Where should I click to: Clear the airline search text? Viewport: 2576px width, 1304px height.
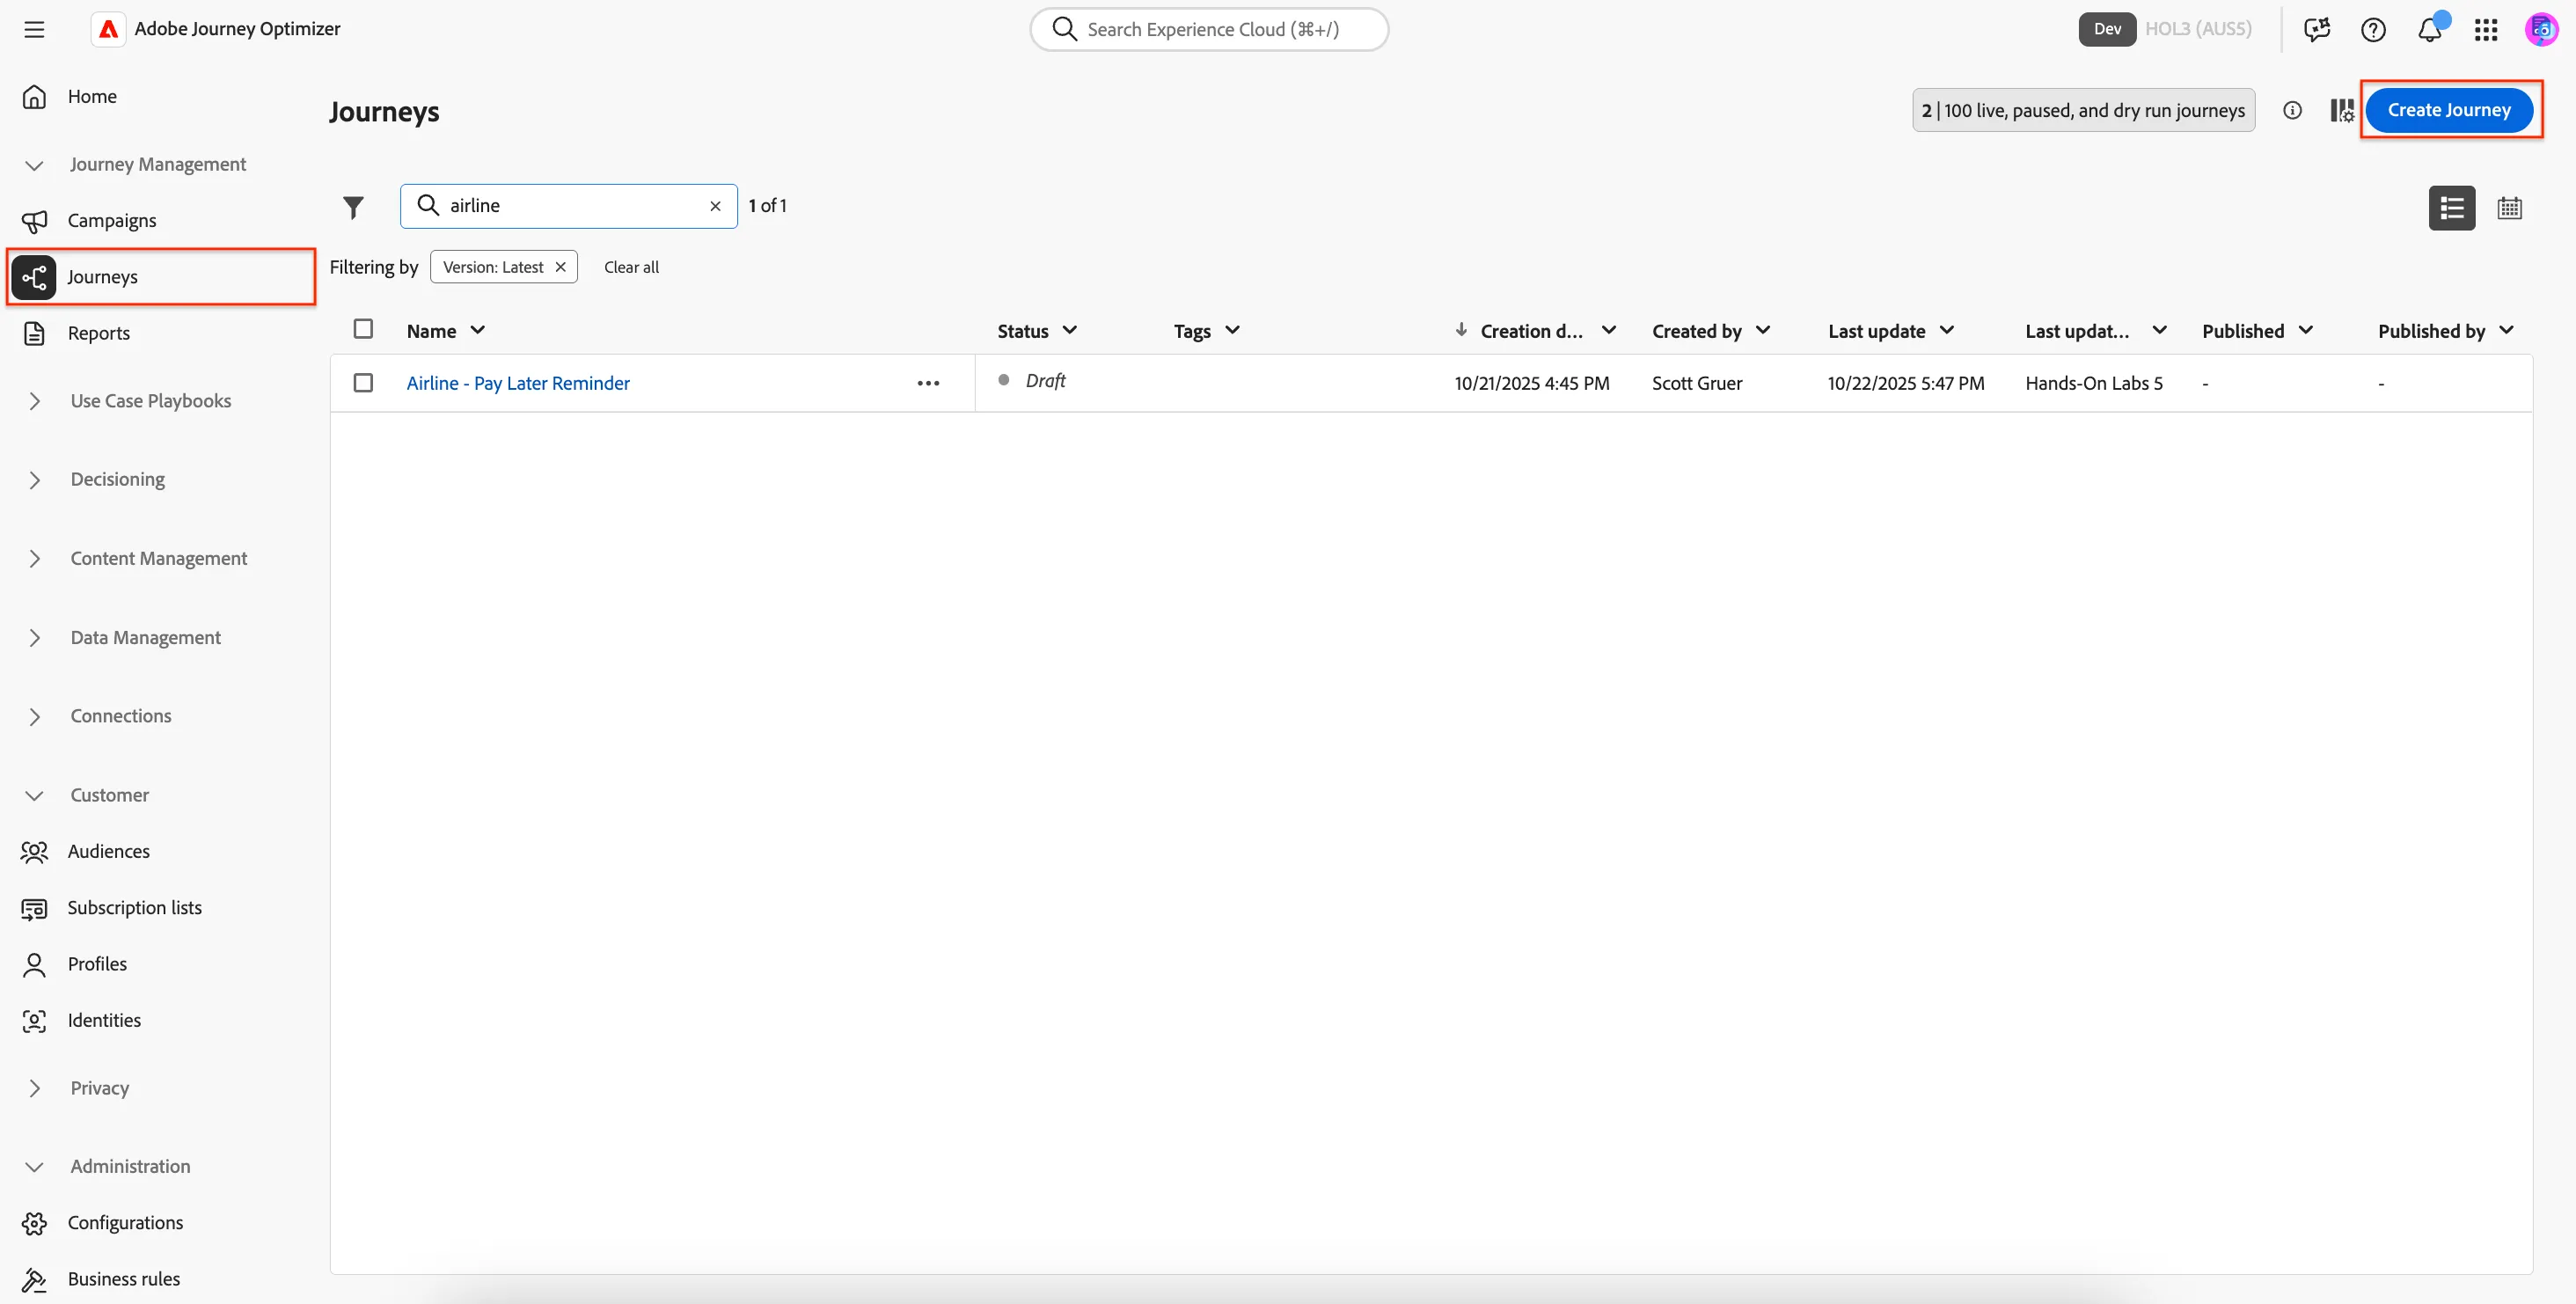715,206
